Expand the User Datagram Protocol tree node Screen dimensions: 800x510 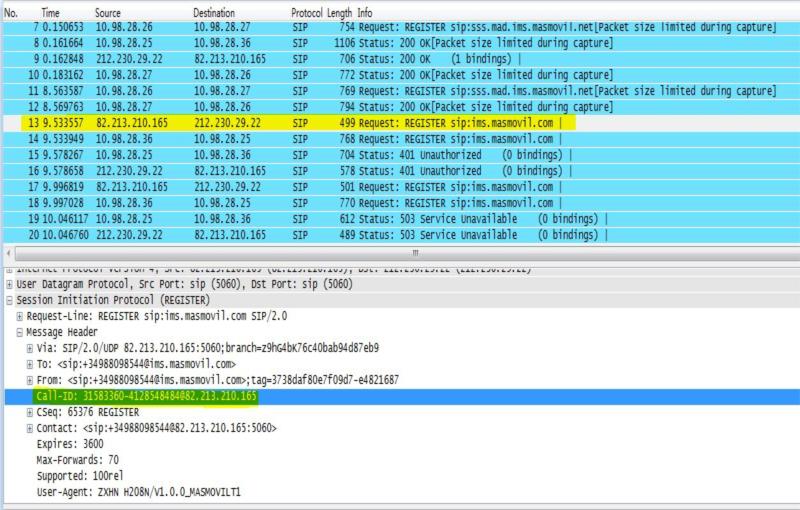(x=8, y=285)
